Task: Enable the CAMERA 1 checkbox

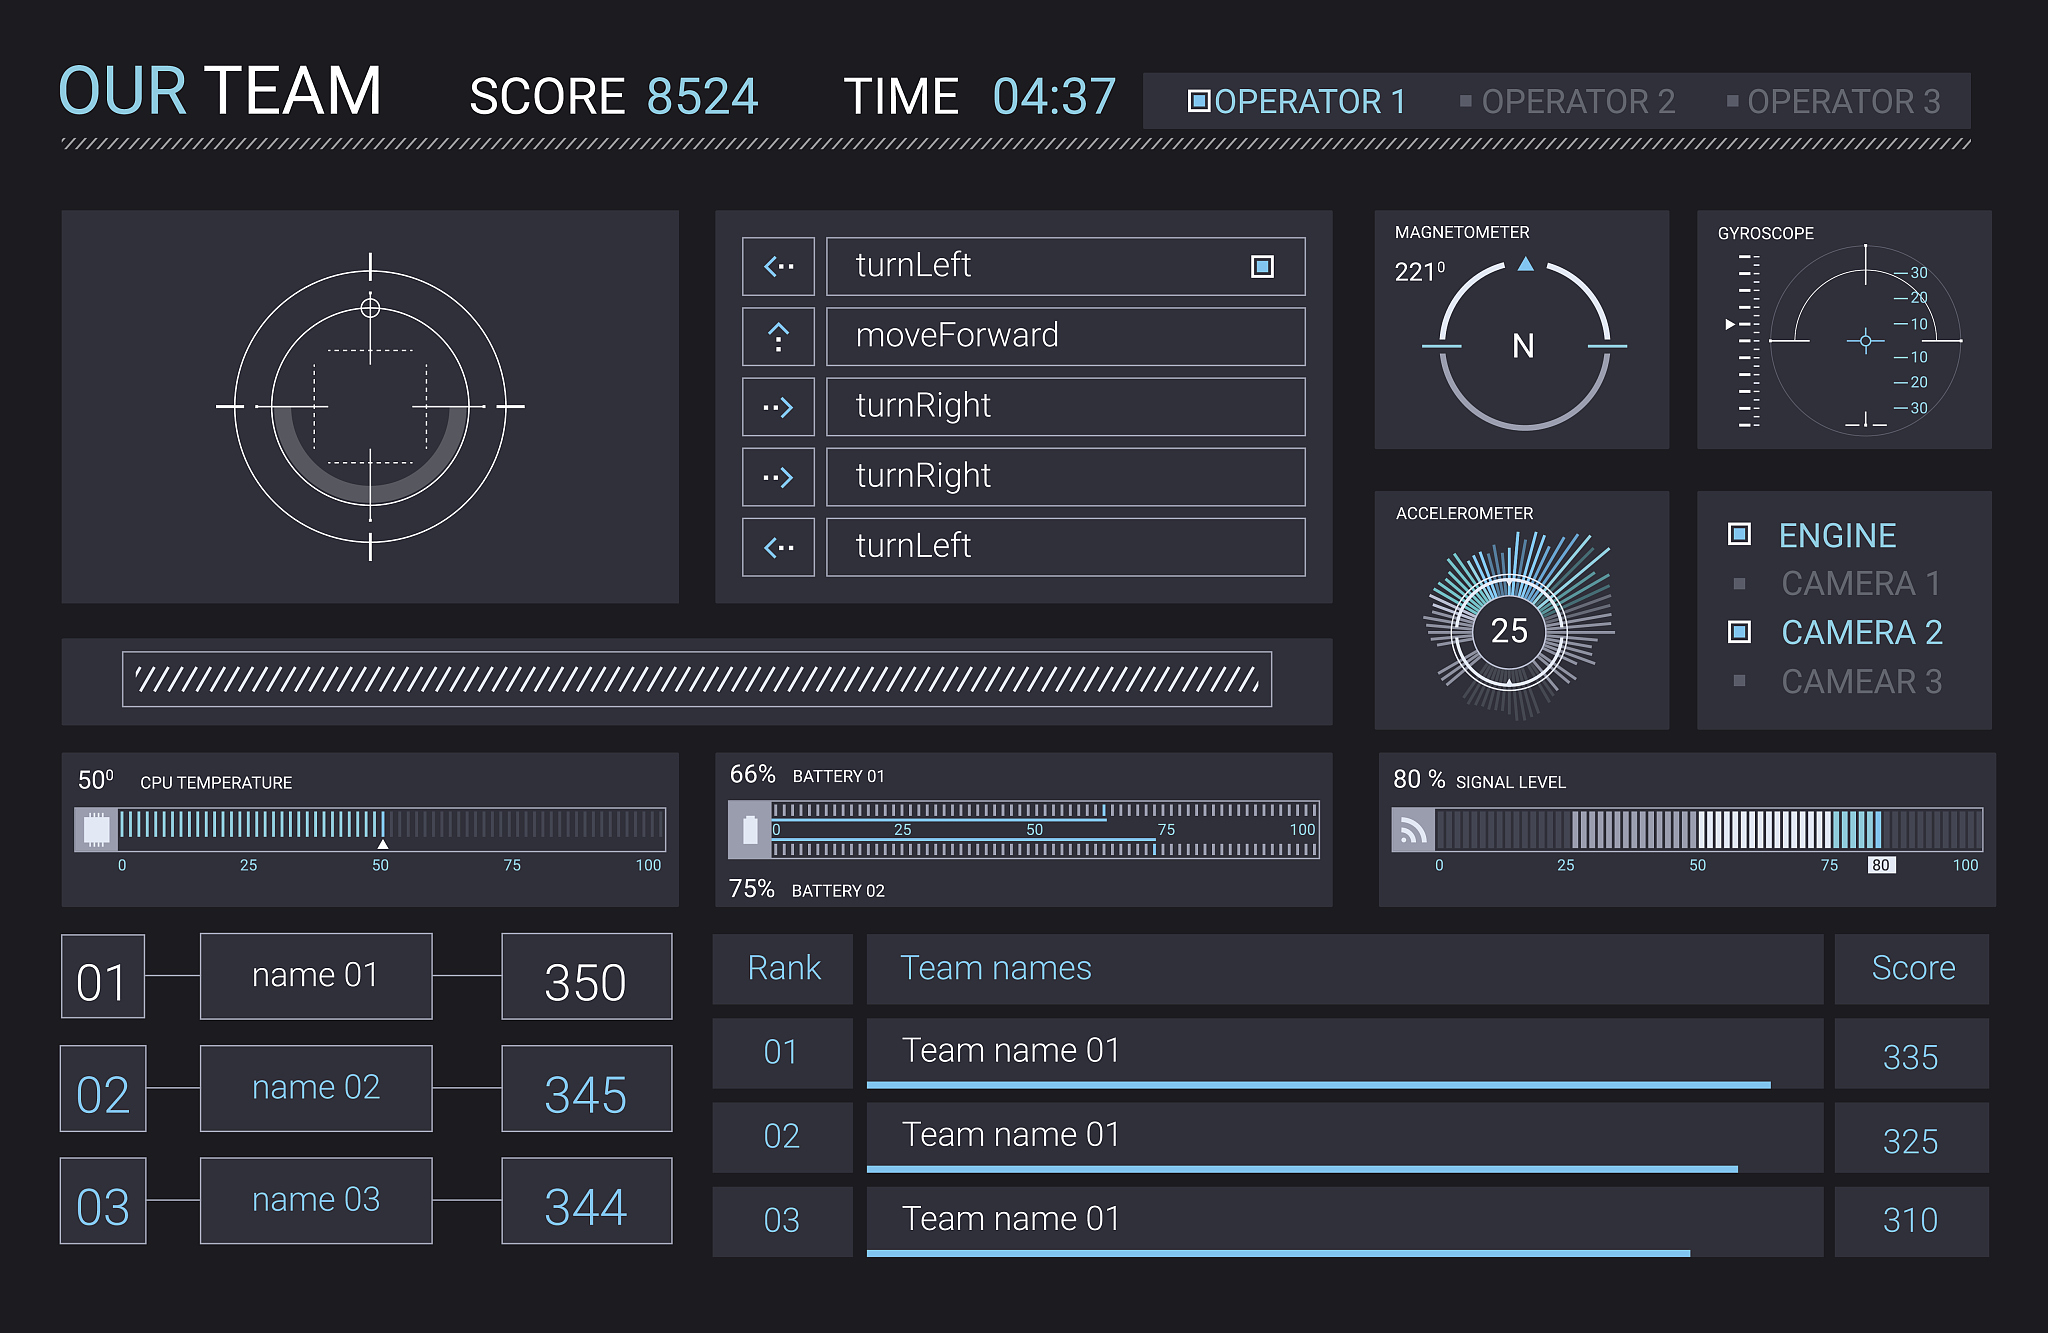Action: [1739, 583]
